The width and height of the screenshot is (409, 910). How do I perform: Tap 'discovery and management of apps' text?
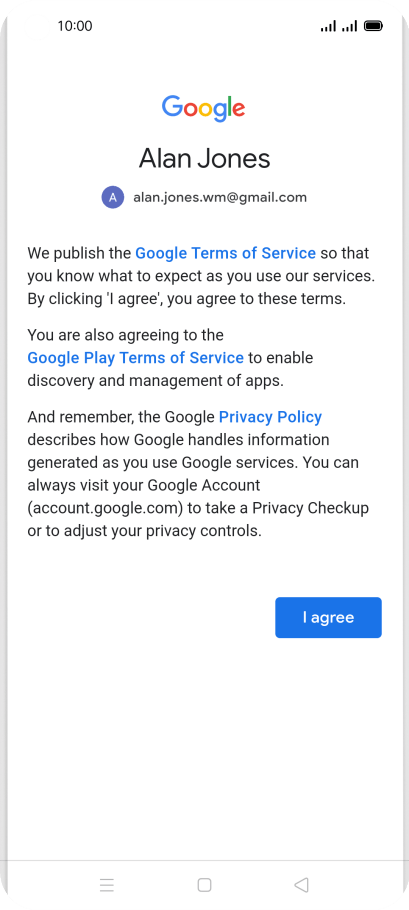155,381
